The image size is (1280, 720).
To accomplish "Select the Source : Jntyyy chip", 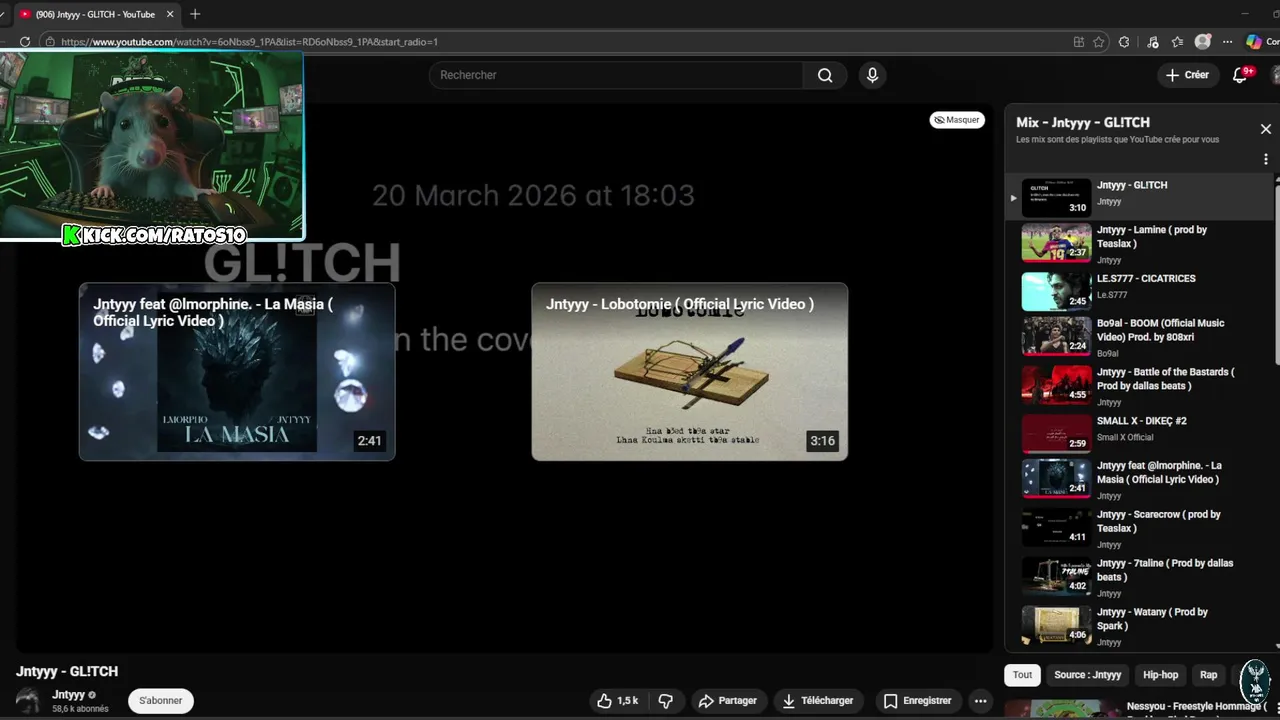I will point(1087,675).
